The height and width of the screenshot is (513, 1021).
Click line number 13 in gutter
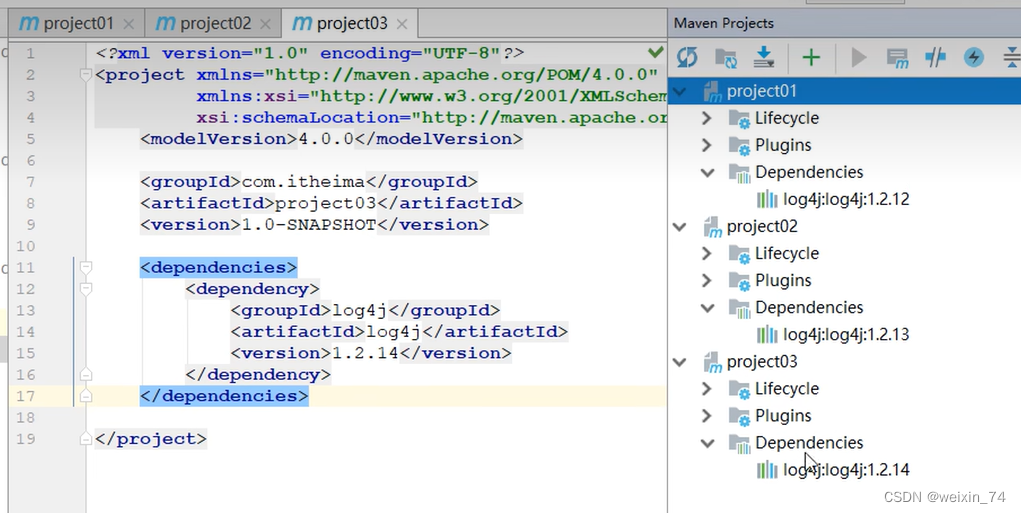26,311
